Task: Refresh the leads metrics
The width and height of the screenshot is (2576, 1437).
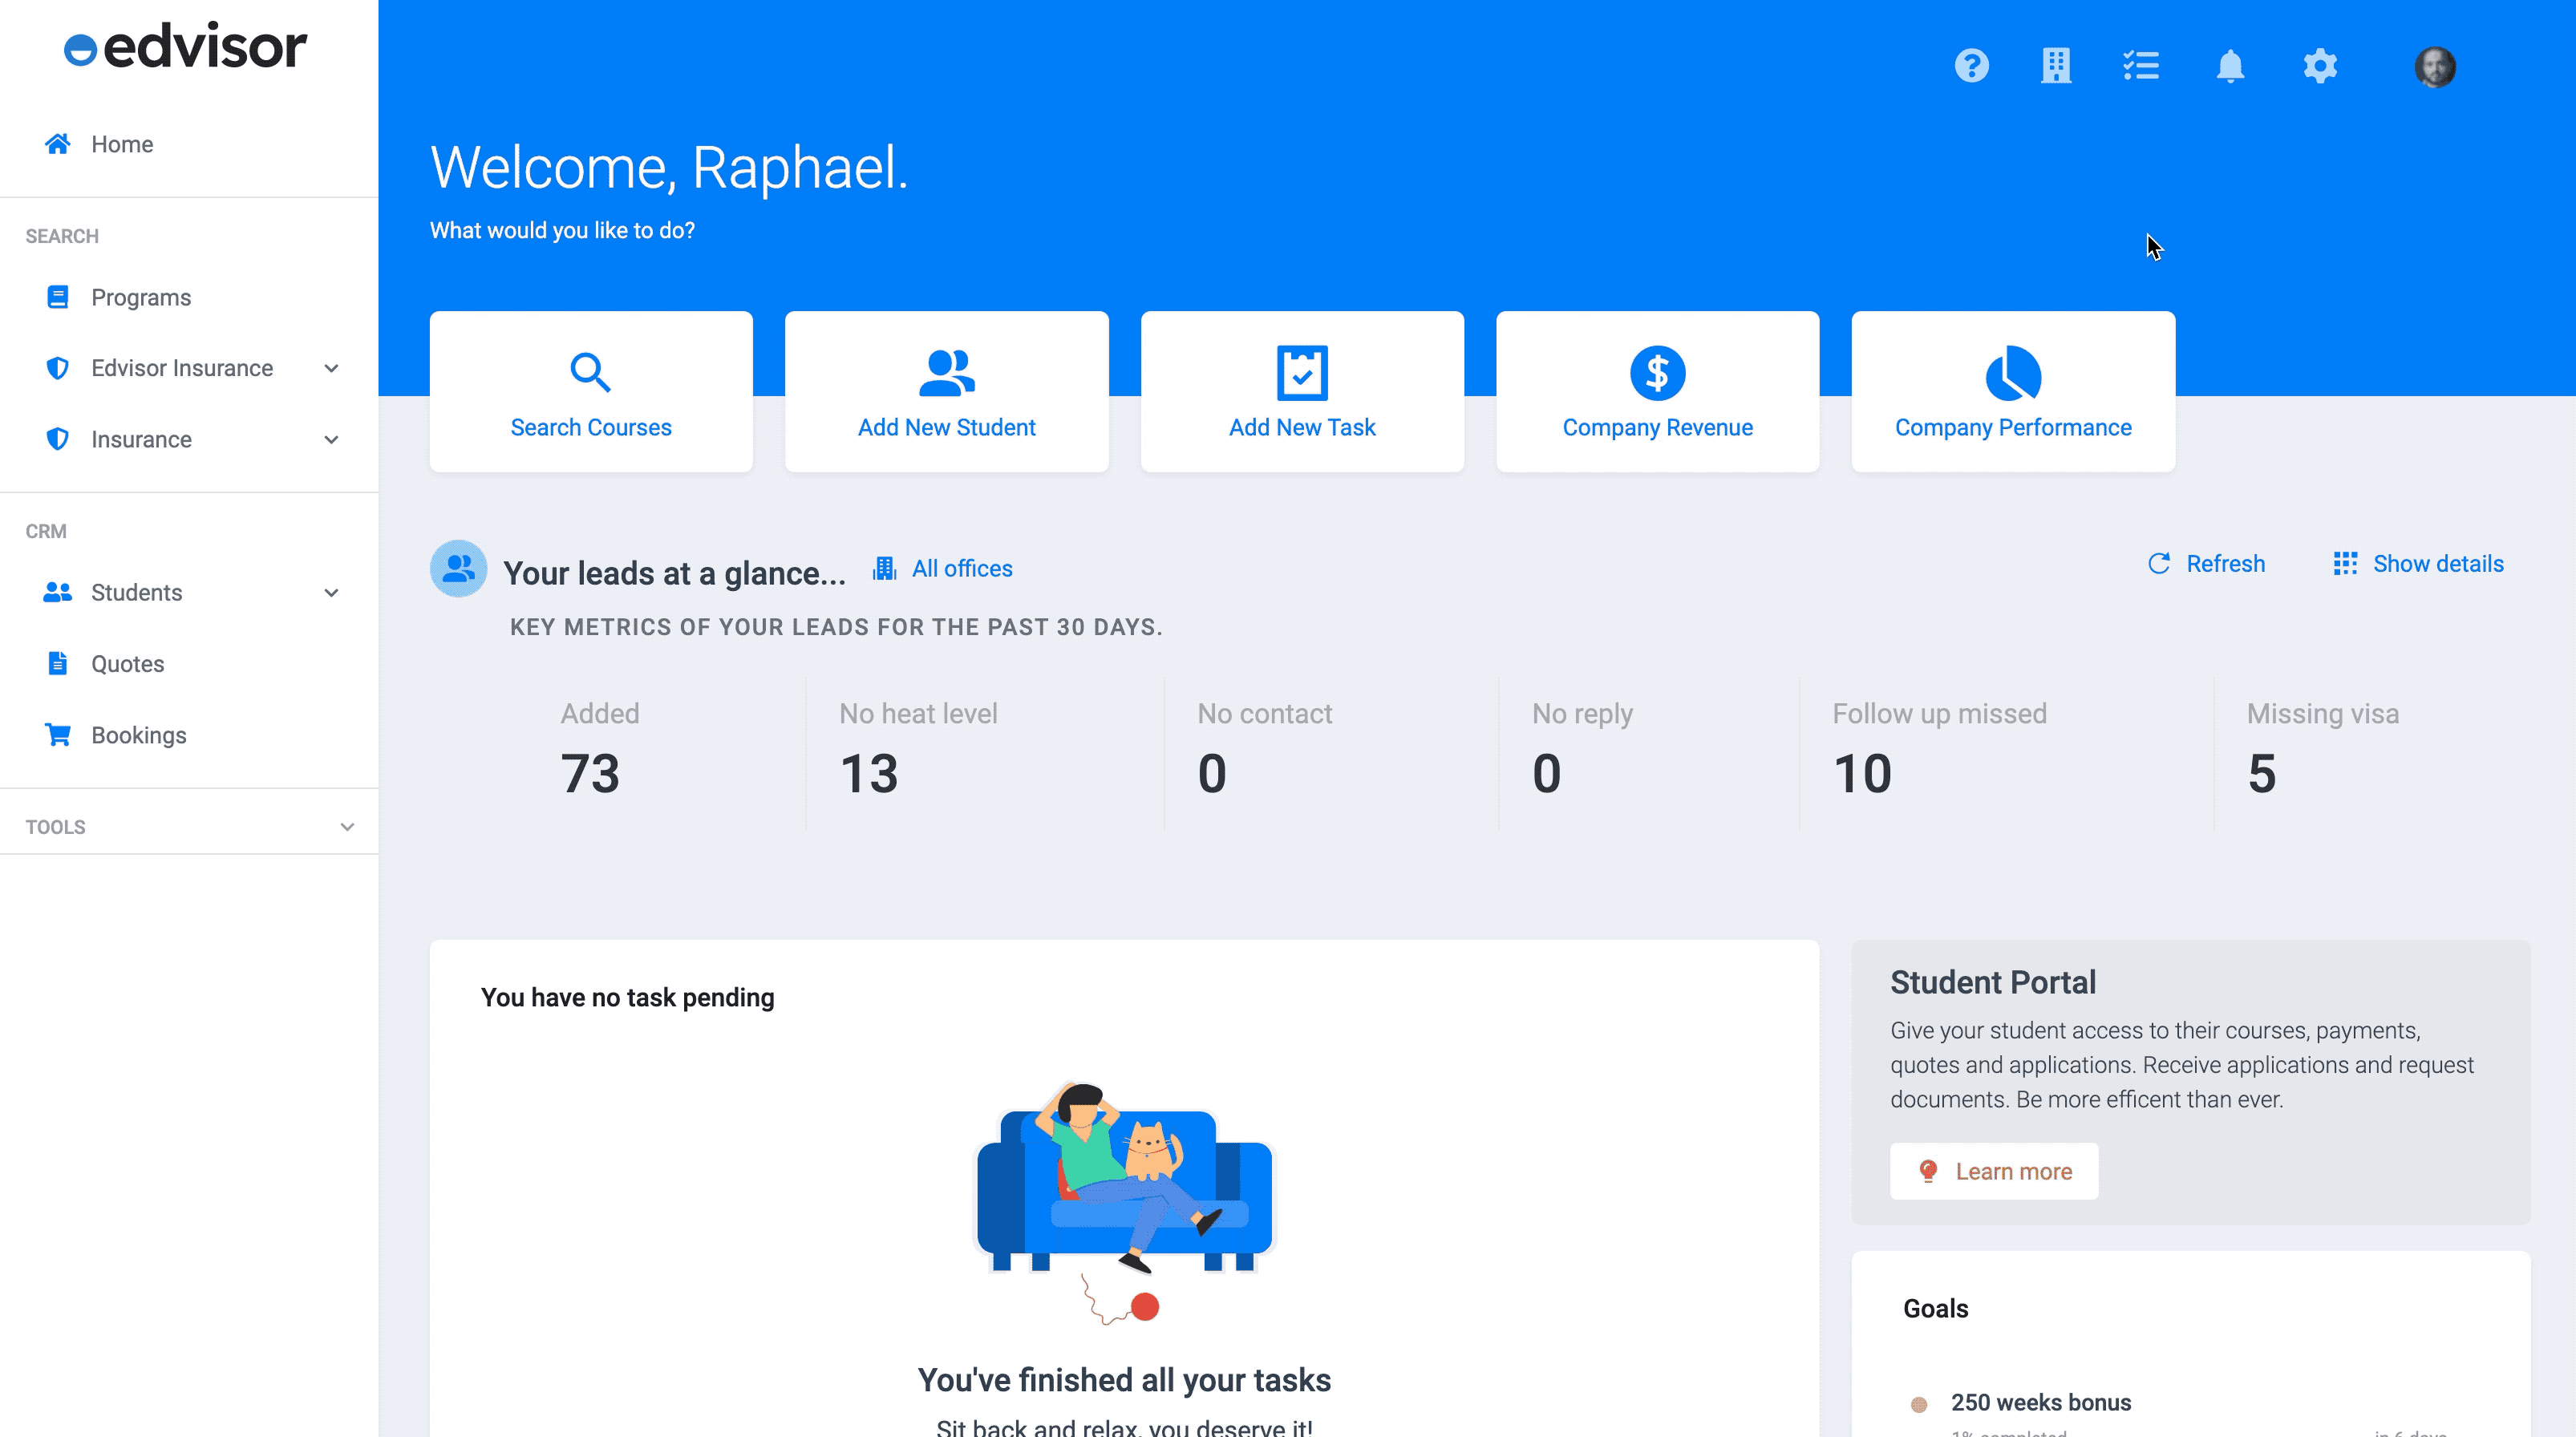Action: pos(2207,564)
